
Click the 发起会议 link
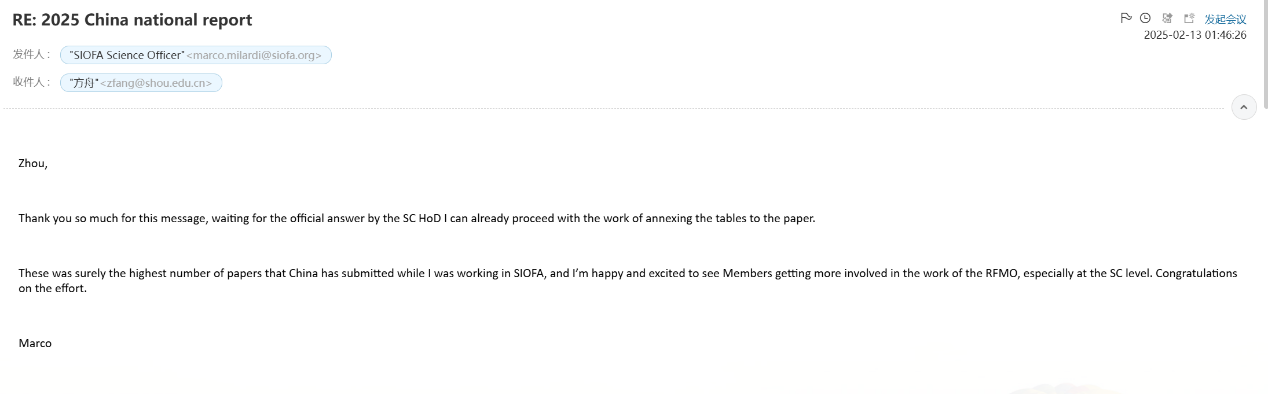(x=1225, y=19)
